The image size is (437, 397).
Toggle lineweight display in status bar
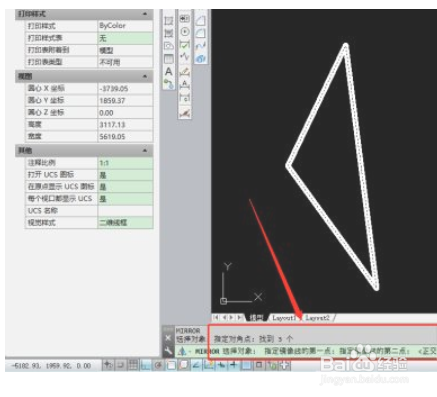tap(234, 365)
